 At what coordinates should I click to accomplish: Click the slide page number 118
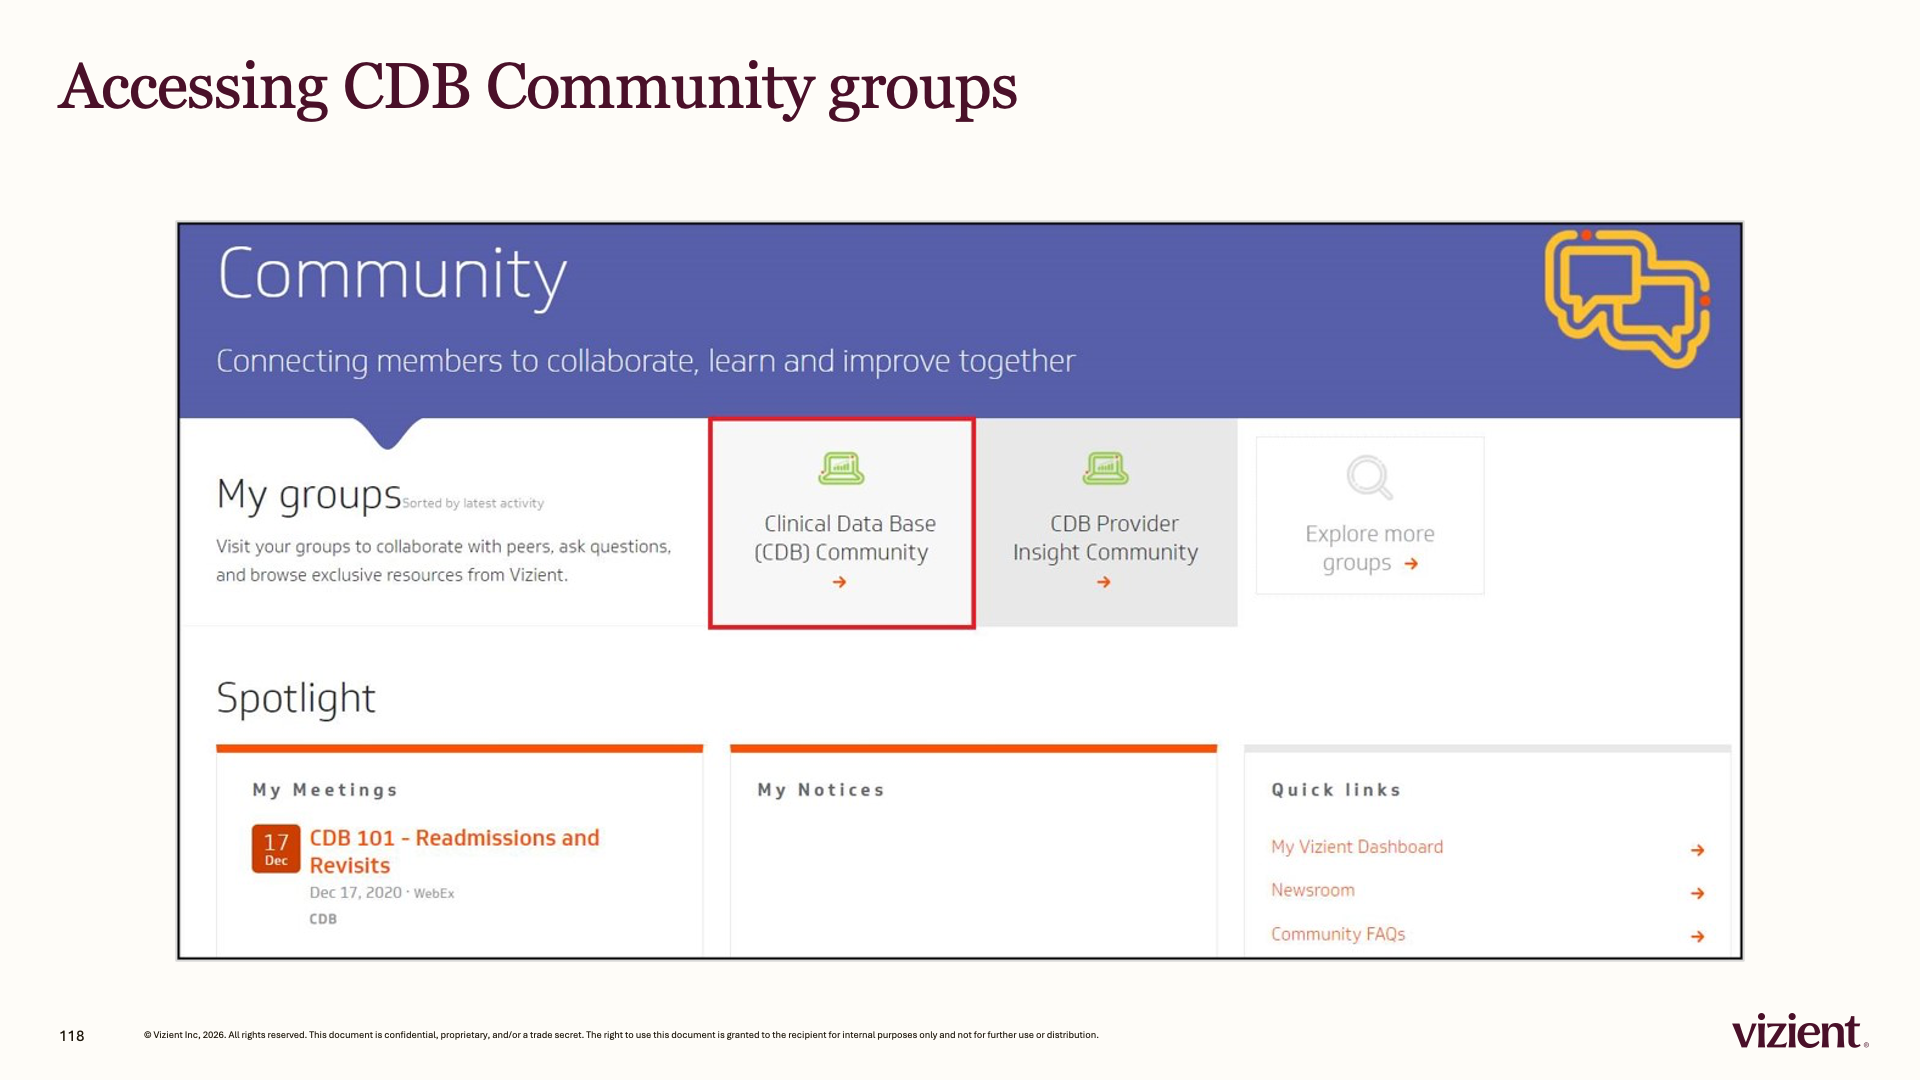point(72,1036)
